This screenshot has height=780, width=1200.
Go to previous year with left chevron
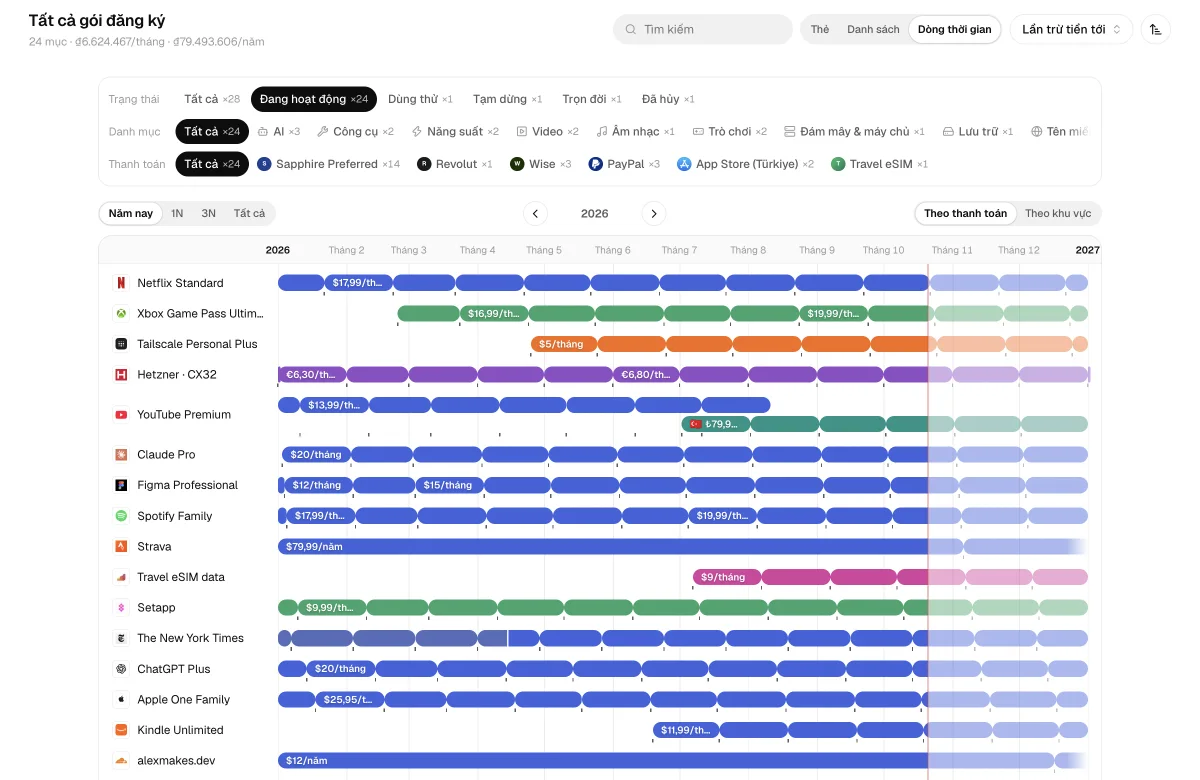point(535,213)
